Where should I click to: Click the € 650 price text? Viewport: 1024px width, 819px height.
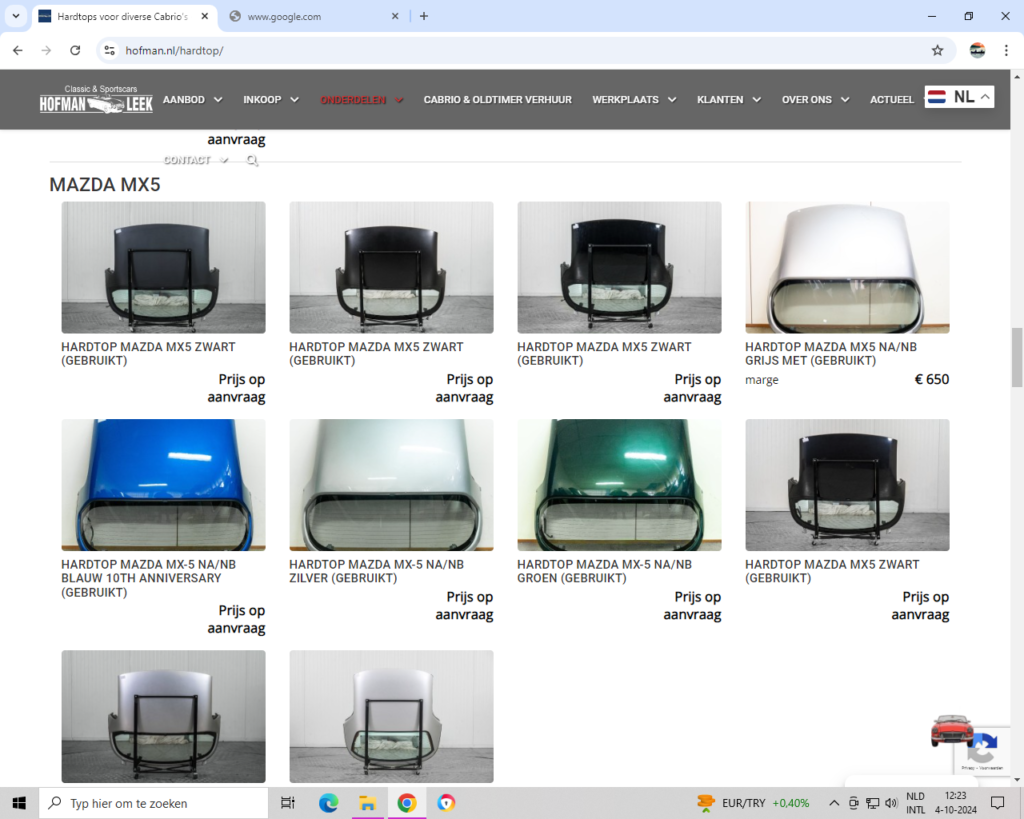pos(932,379)
